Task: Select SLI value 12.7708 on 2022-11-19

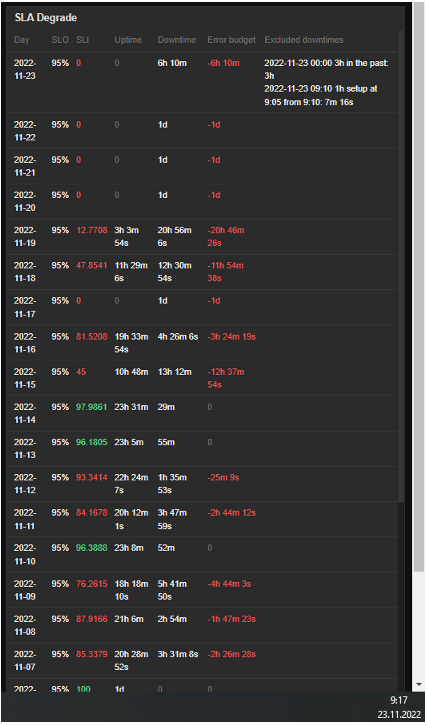Action: point(91,230)
